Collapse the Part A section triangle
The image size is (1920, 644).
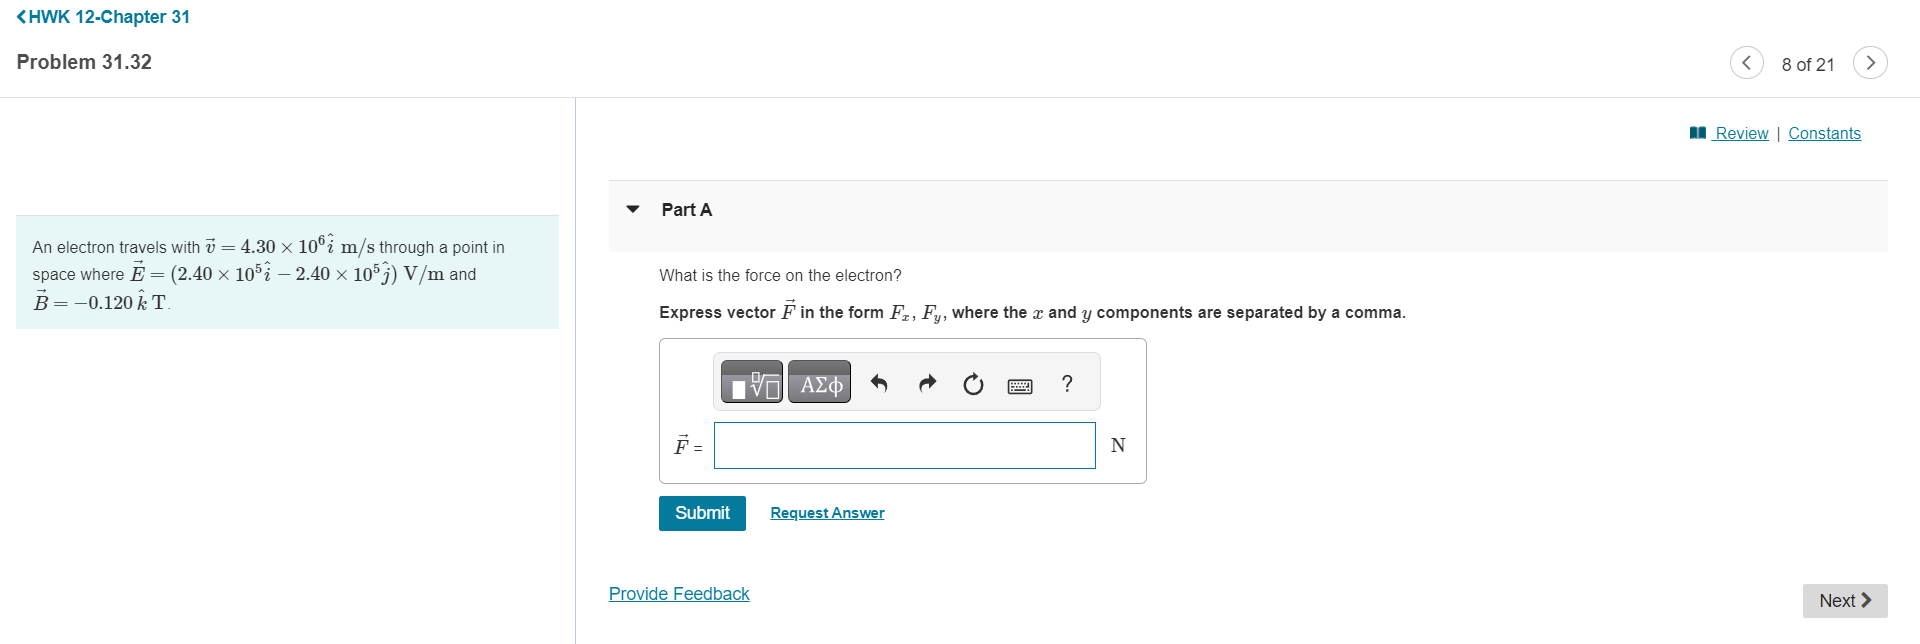632,209
